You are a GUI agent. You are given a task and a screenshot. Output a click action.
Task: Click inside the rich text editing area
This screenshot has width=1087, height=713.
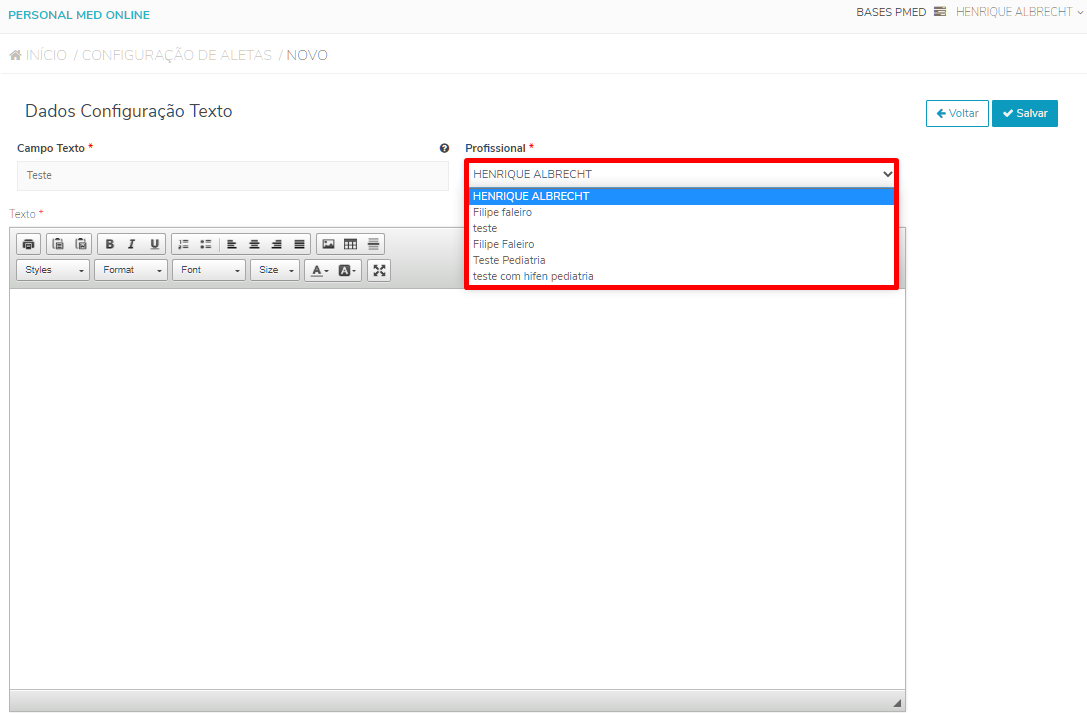tap(457, 488)
